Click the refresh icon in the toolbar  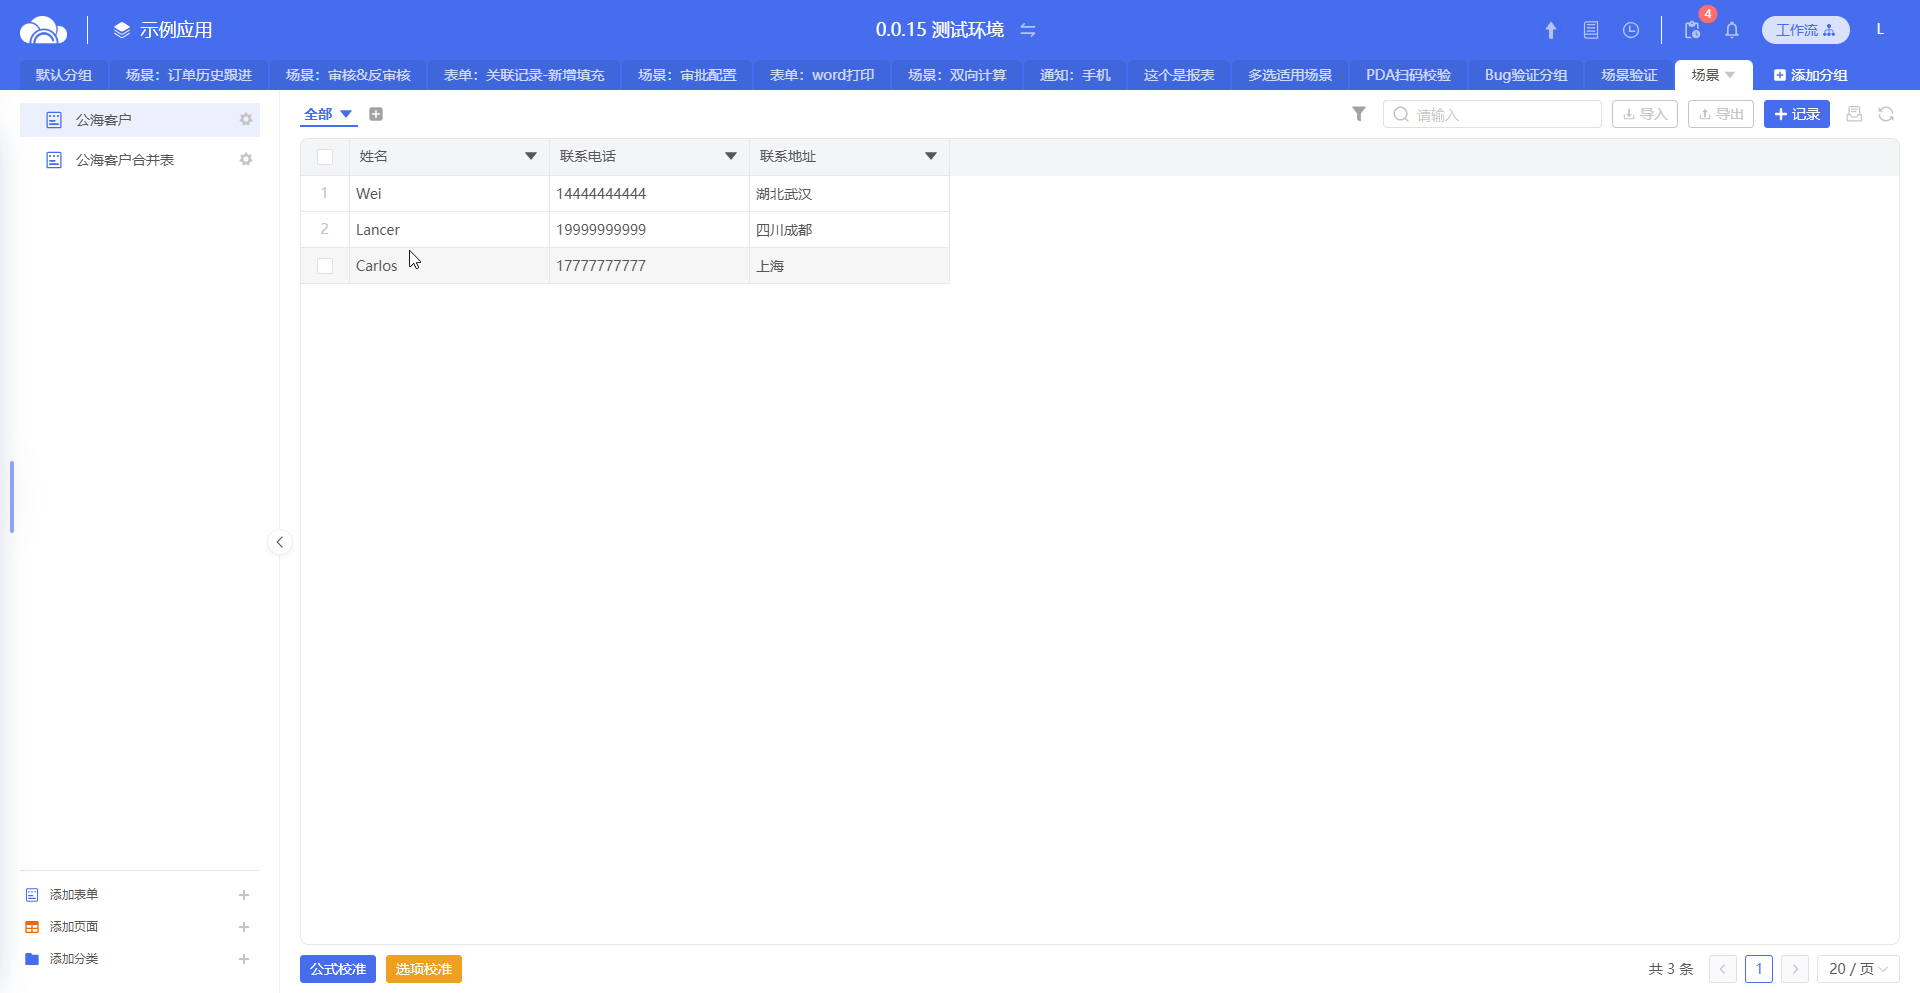pos(1885,114)
